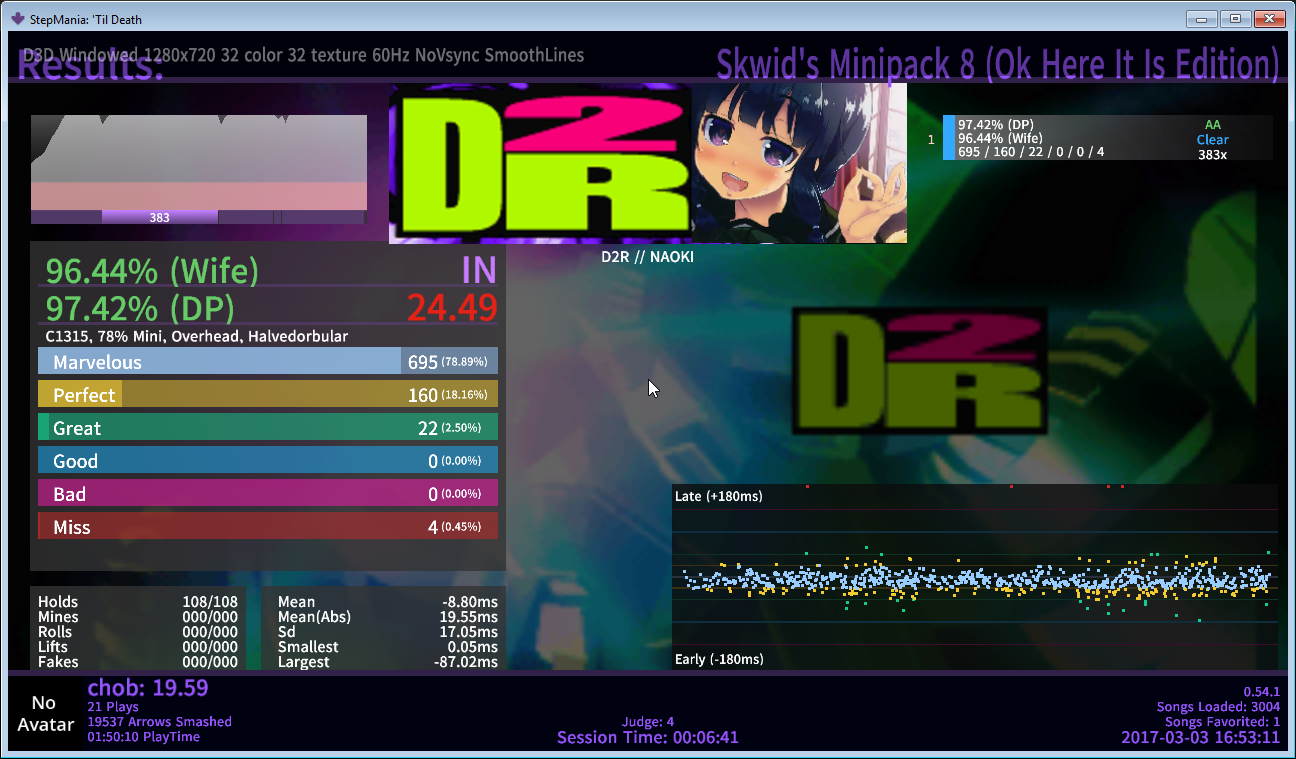
Task: Click the D2R // NAOKI song title
Action: coord(647,257)
